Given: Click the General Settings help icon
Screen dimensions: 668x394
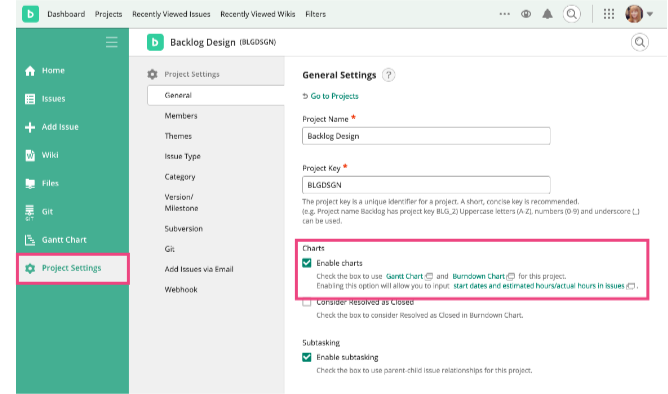Looking at the screenshot, I should (x=388, y=75).
